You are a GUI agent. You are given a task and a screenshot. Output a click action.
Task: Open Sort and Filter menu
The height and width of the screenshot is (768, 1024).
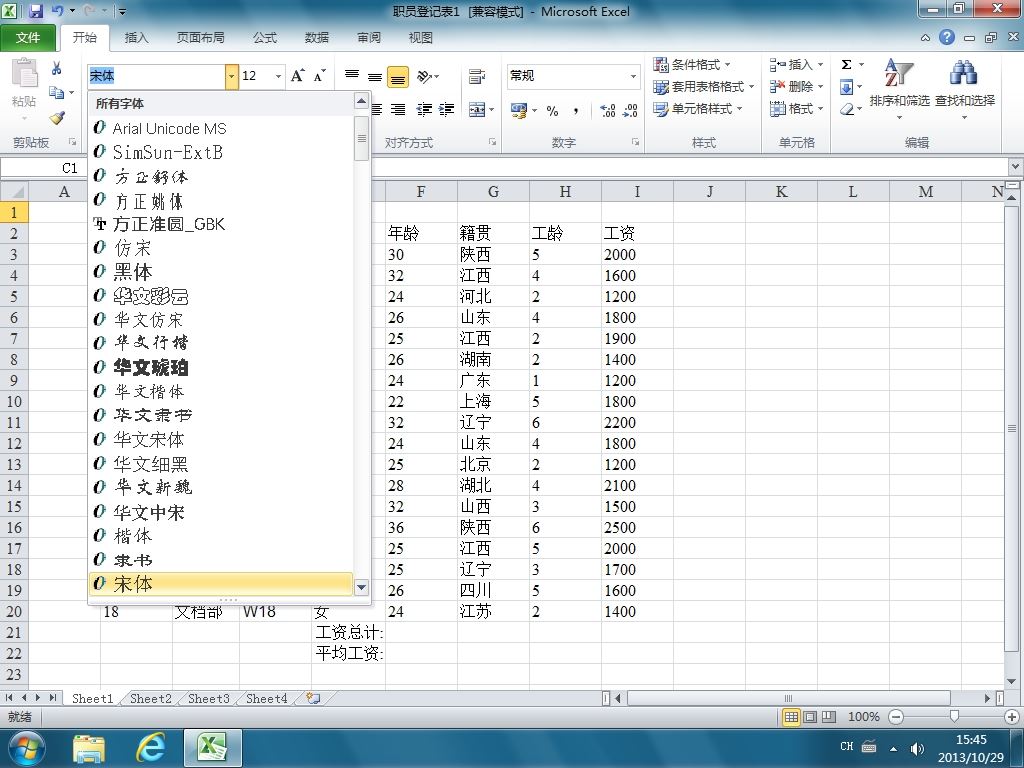[899, 89]
